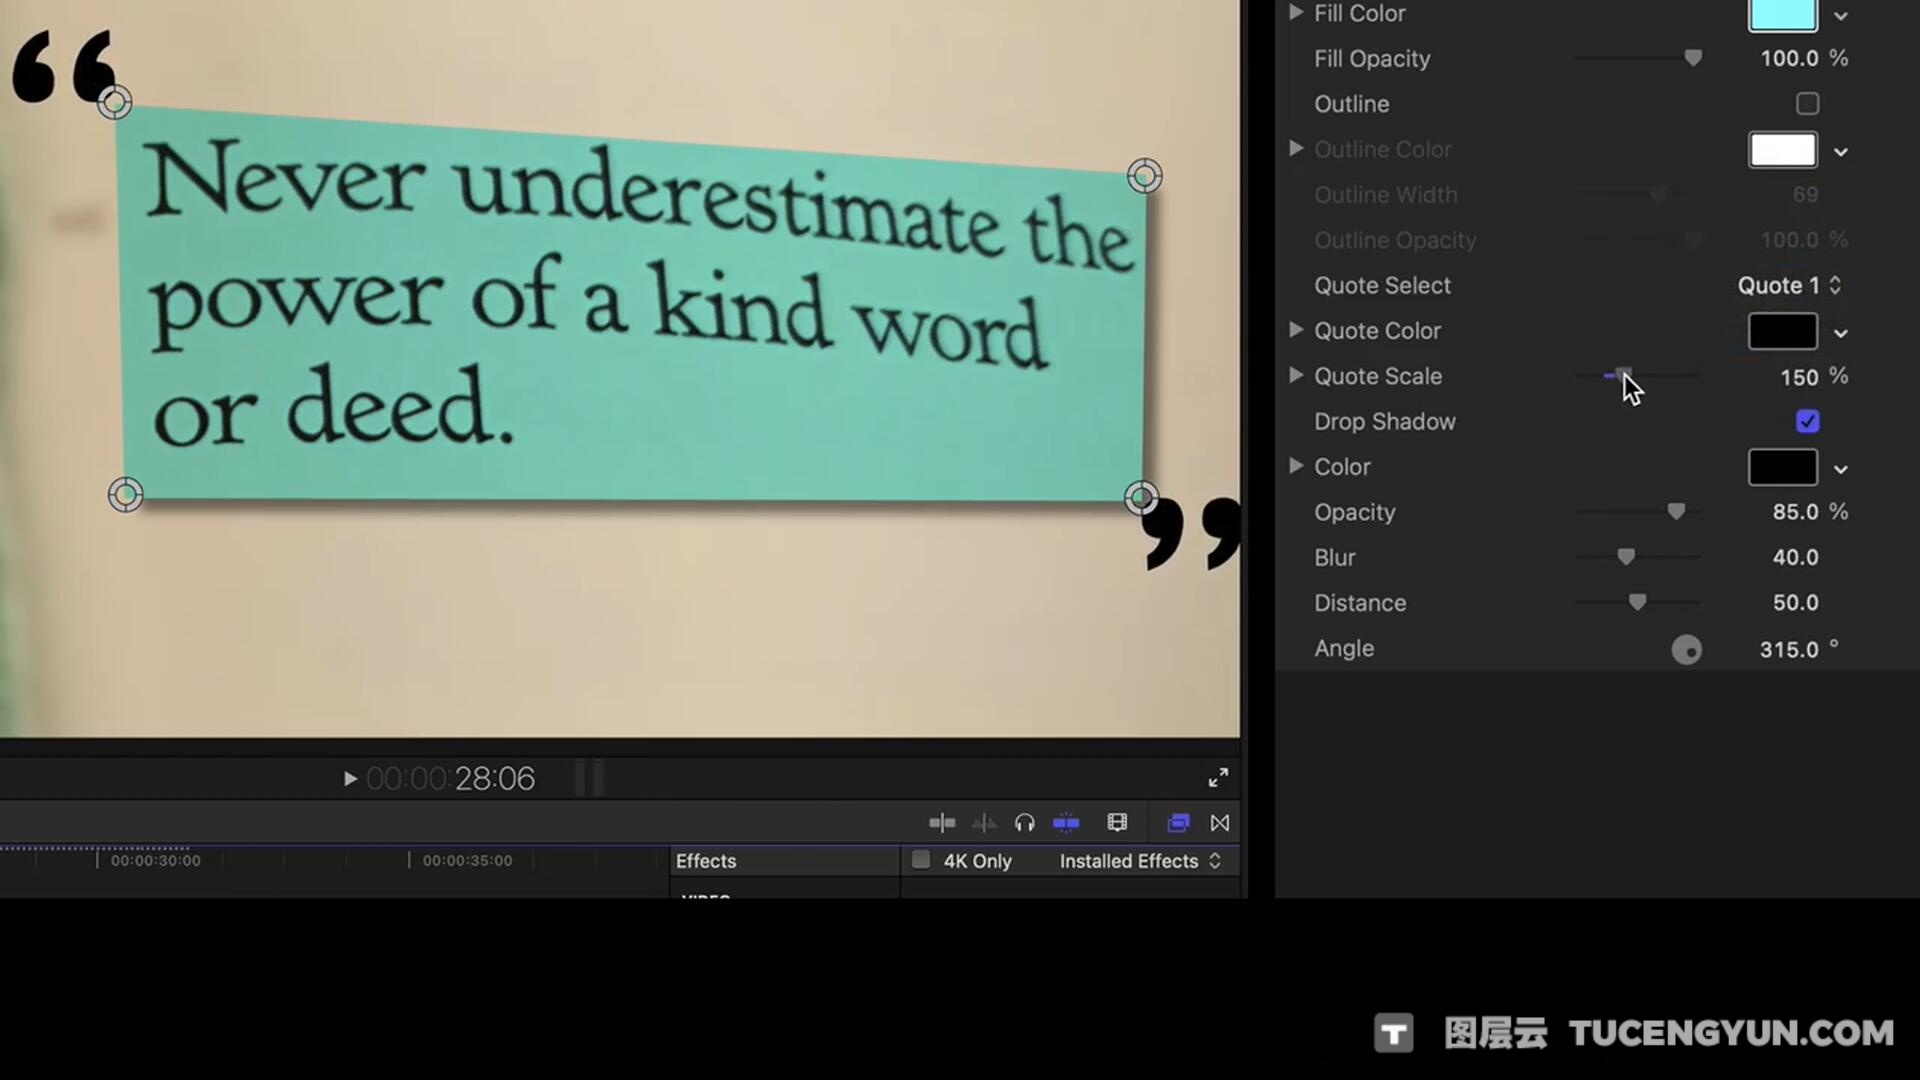Open the Quote Select popup menu
The width and height of the screenshot is (1920, 1080).
[1789, 286]
